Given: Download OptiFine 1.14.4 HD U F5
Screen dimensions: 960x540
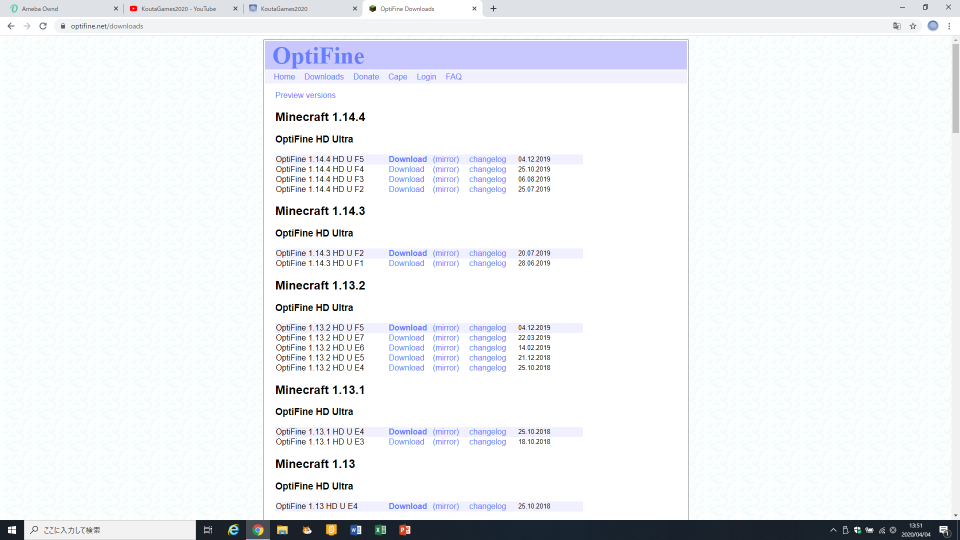Looking at the screenshot, I should pyautogui.click(x=408, y=159).
